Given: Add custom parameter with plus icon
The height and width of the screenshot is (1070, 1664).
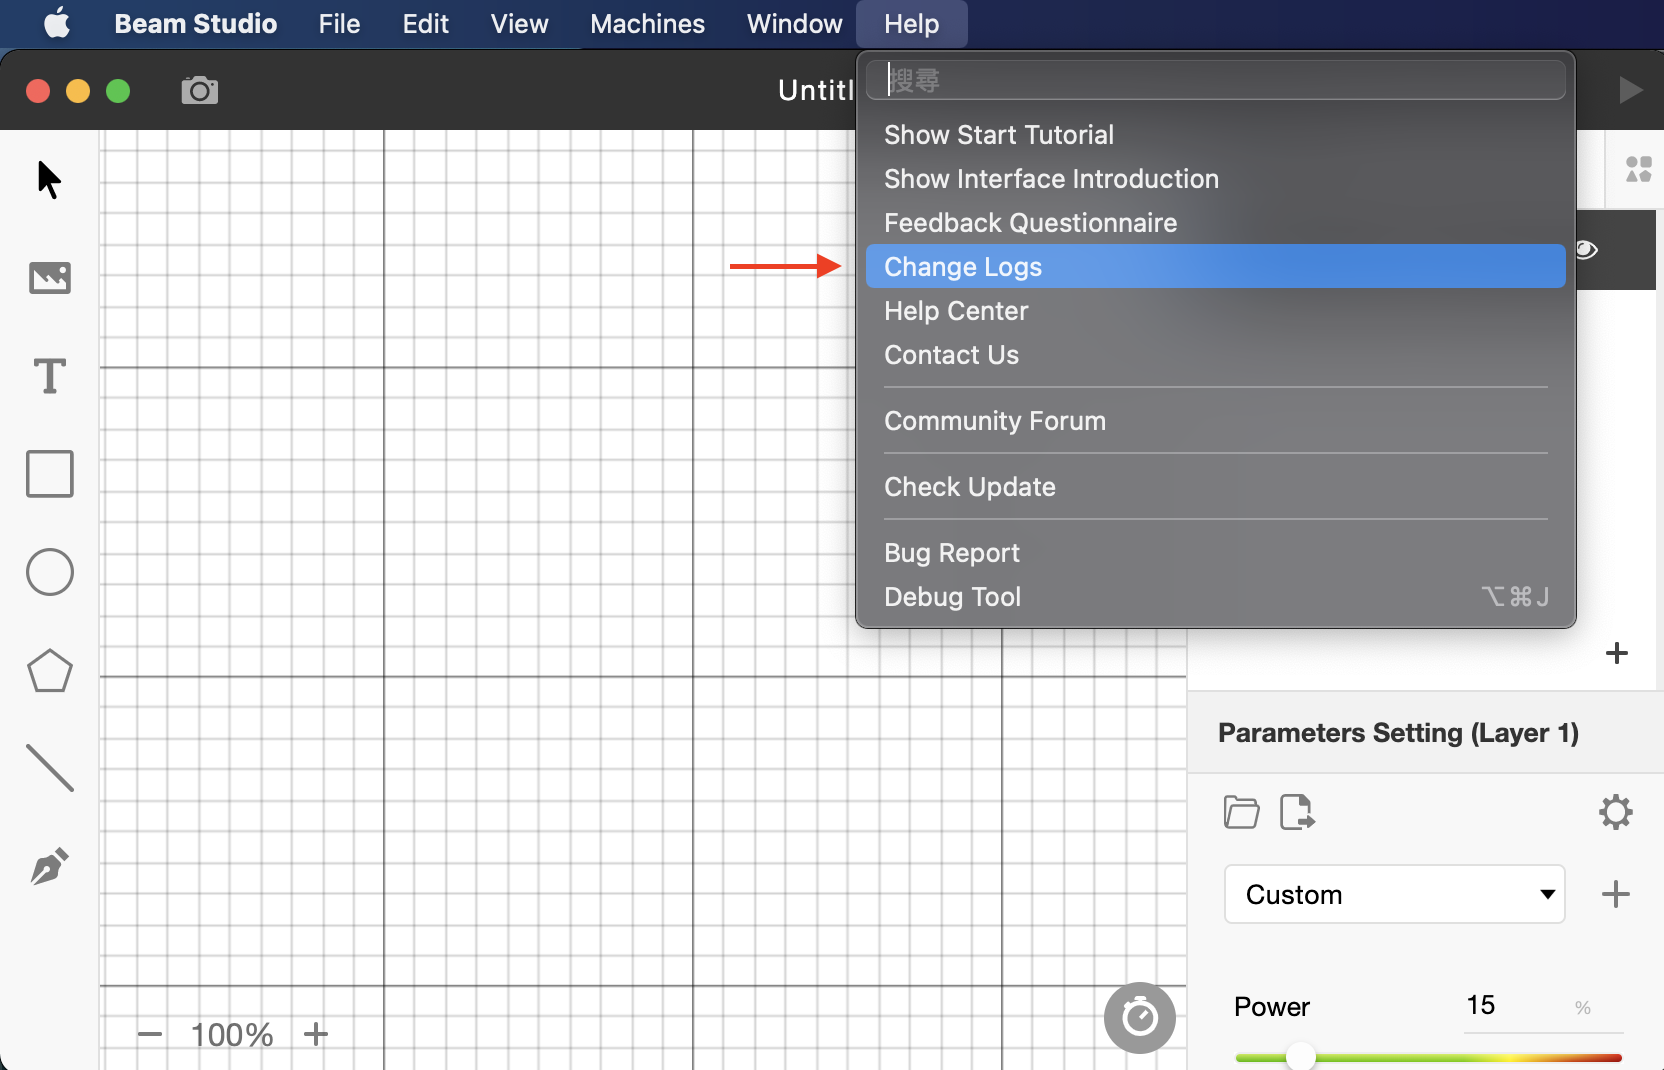Looking at the screenshot, I should pos(1616,894).
